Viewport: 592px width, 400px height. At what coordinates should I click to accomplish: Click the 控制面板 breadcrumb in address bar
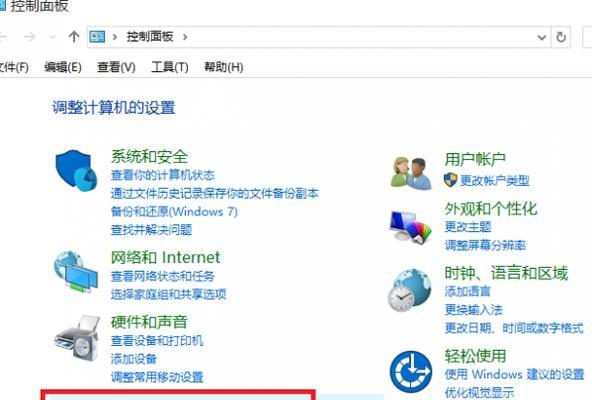(150, 37)
